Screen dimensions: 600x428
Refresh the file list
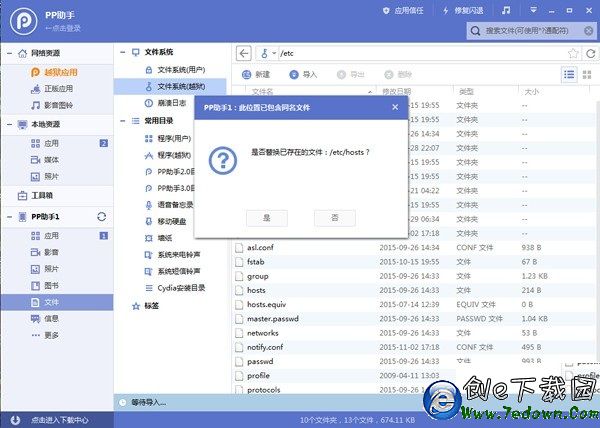pyautogui.click(x=590, y=53)
